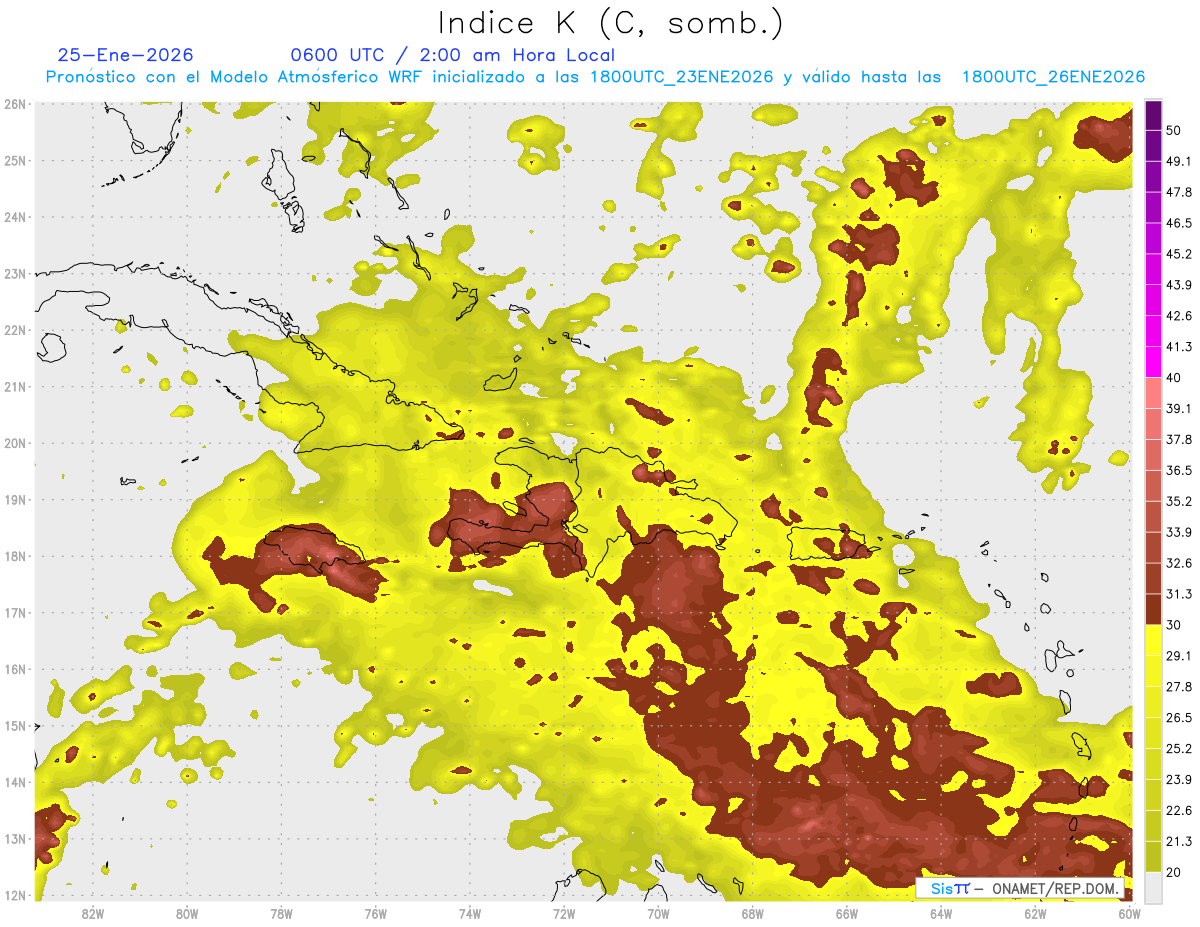Click the "70W" longitude label

point(658,913)
